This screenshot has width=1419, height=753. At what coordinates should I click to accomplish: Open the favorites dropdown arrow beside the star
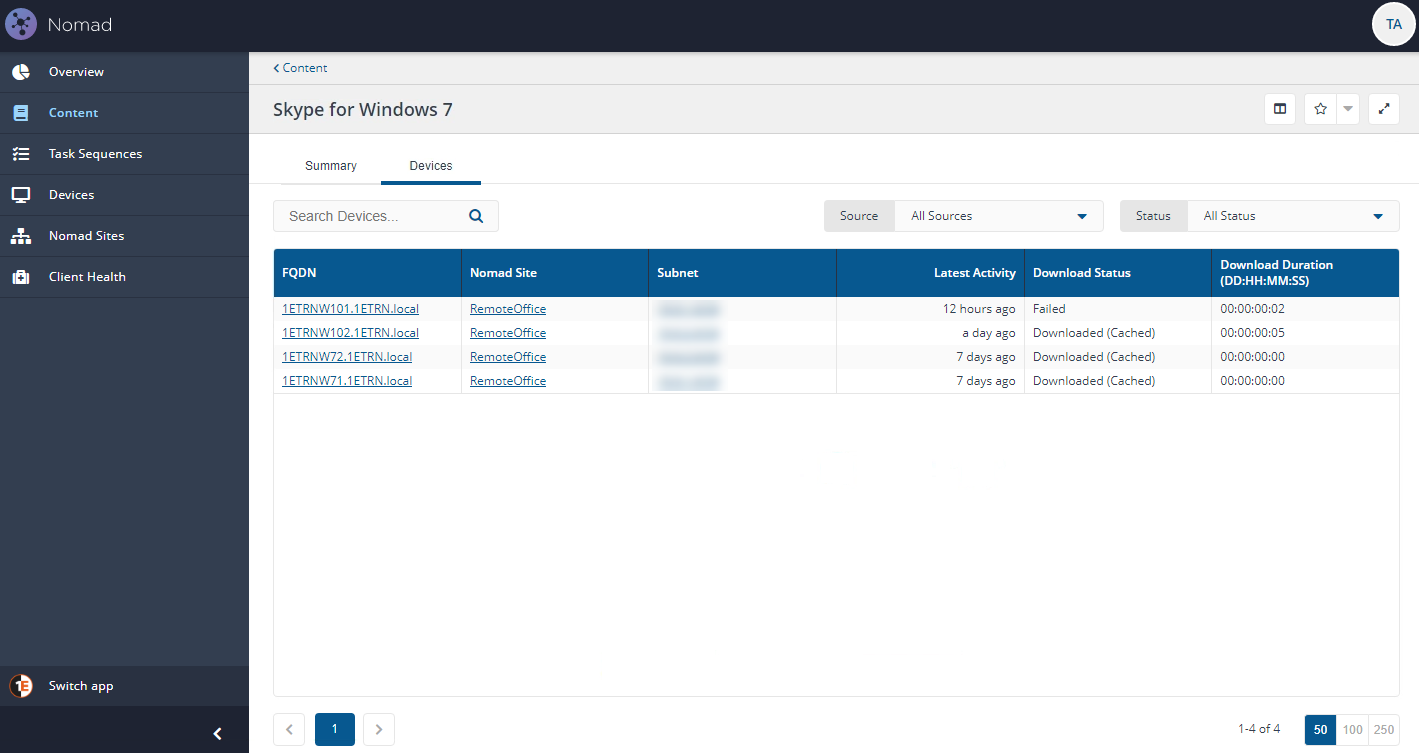click(x=1348, y=109)
